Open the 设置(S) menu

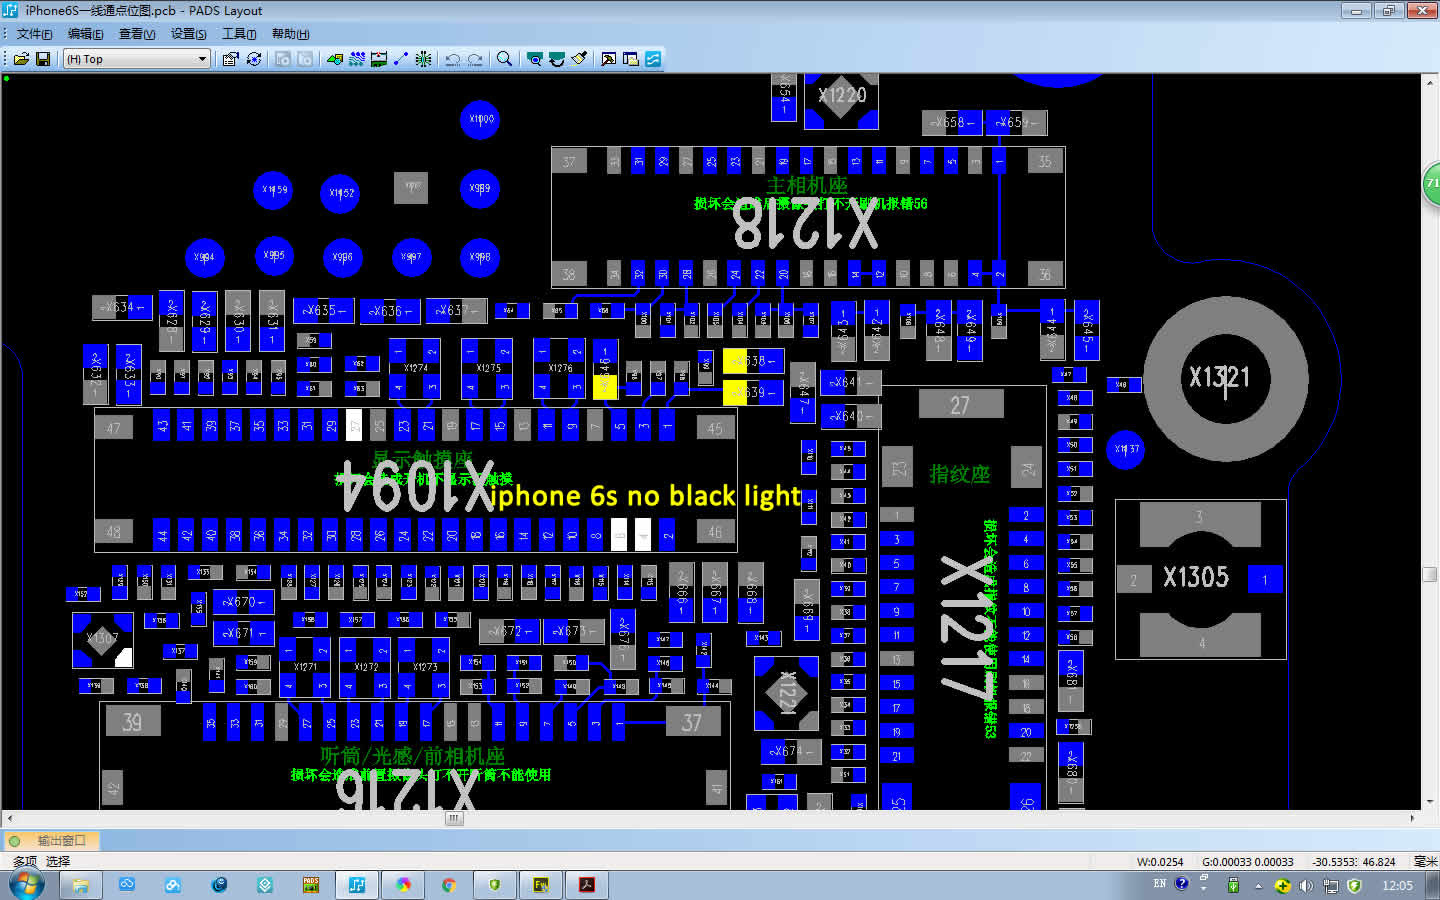tap(188, 34)
